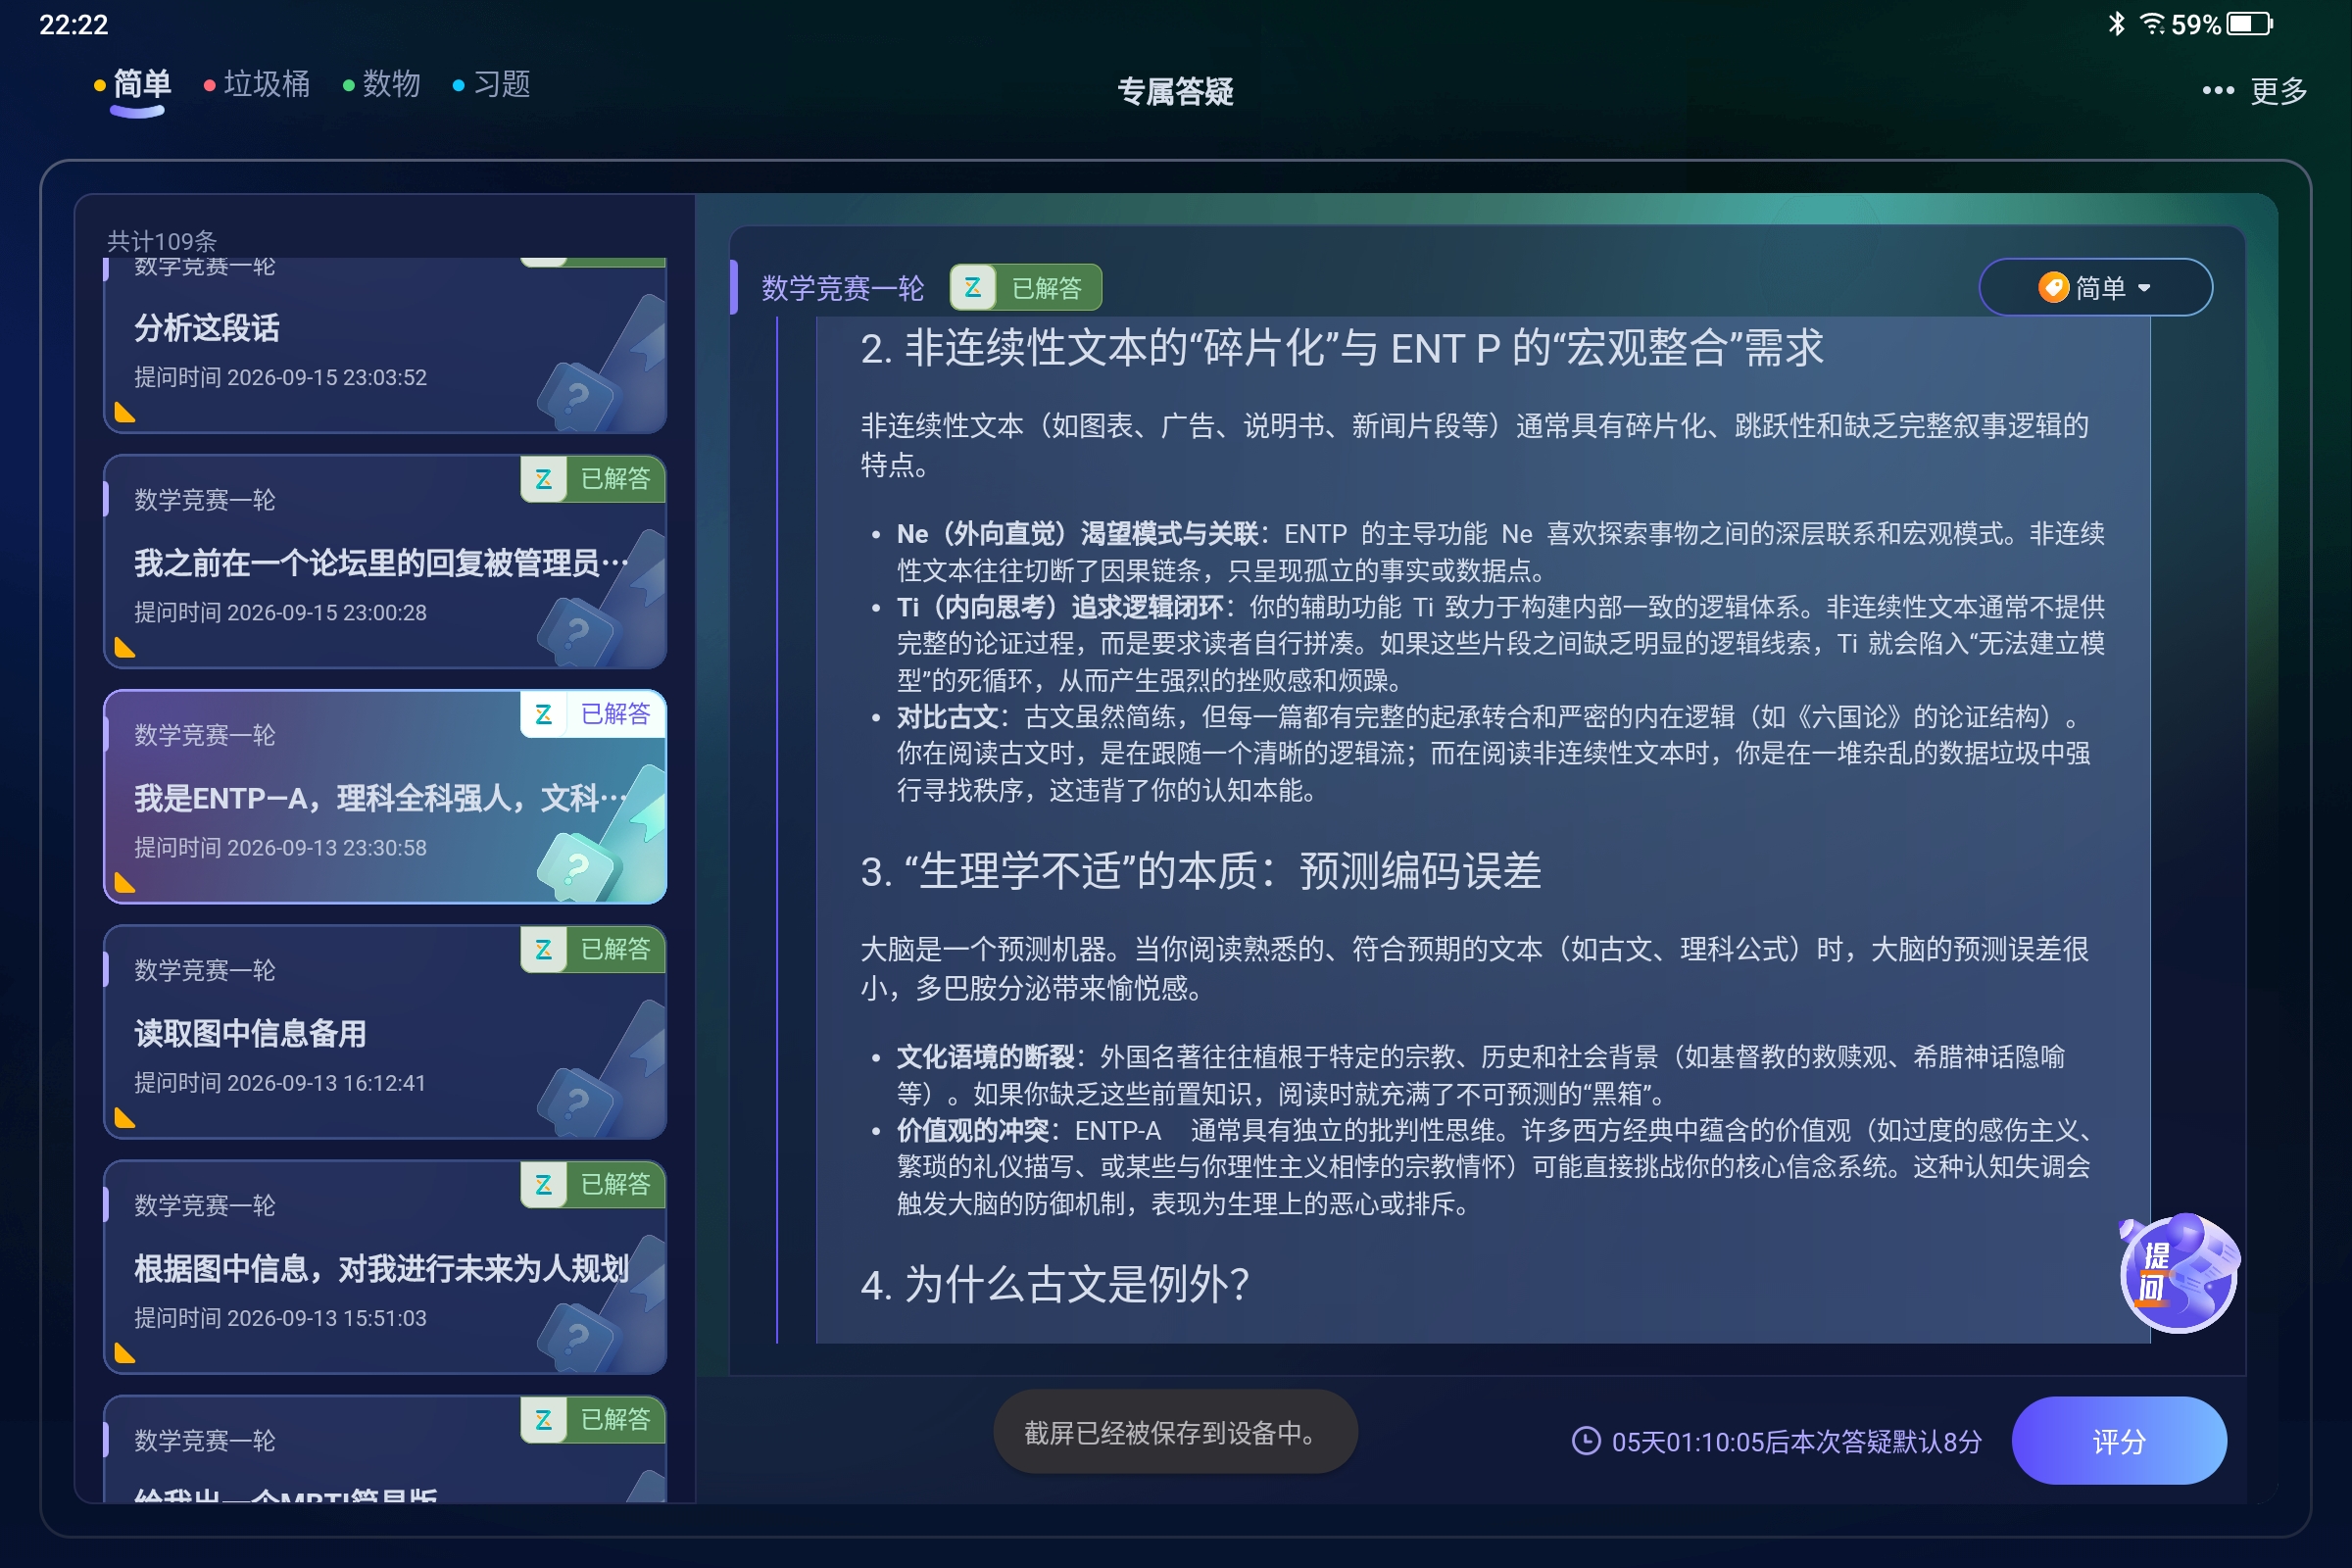Select the 我是ENTP-A question card
Screen dimensions: 2352x1568
(x=385, y=797)
